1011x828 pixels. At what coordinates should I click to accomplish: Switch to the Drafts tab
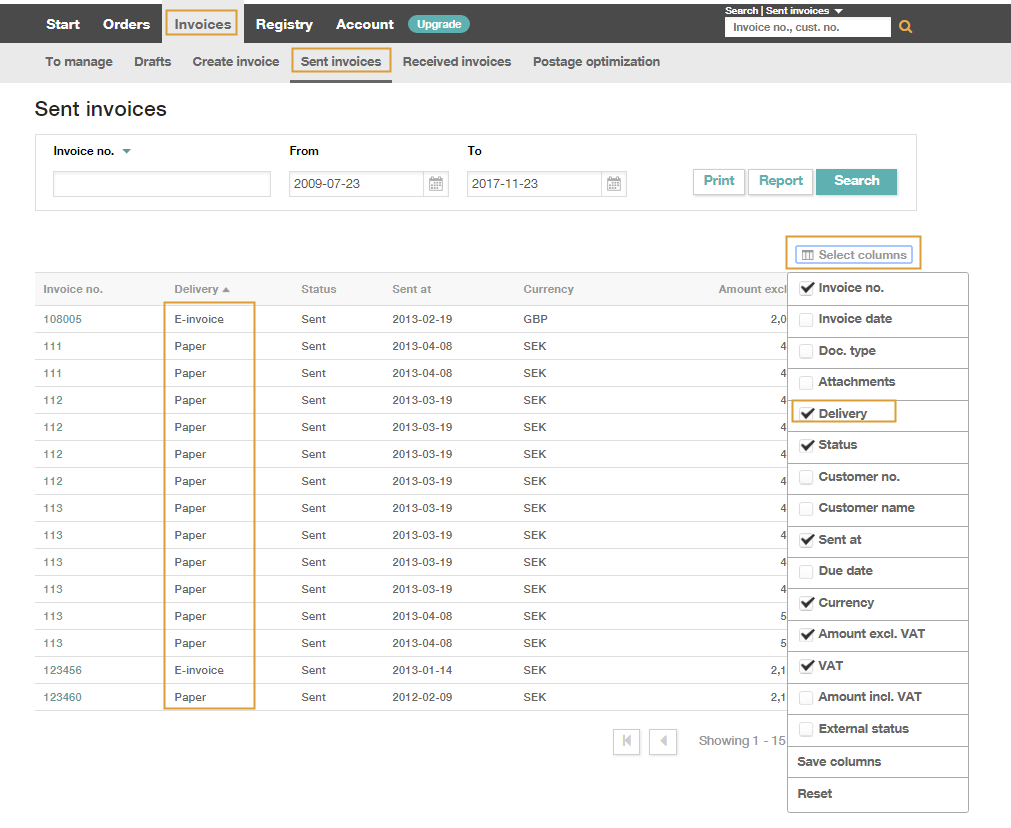pos(153,62)
